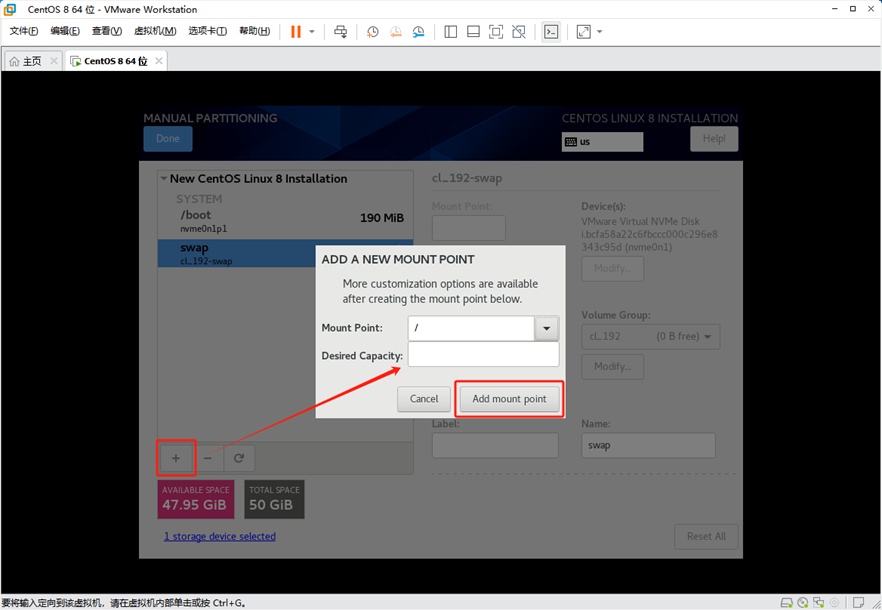This screenshot has height=610, width=882.
Task: Click the Send Ctrl+Alt+Del toolbar icon
Action: click(340, 32)
